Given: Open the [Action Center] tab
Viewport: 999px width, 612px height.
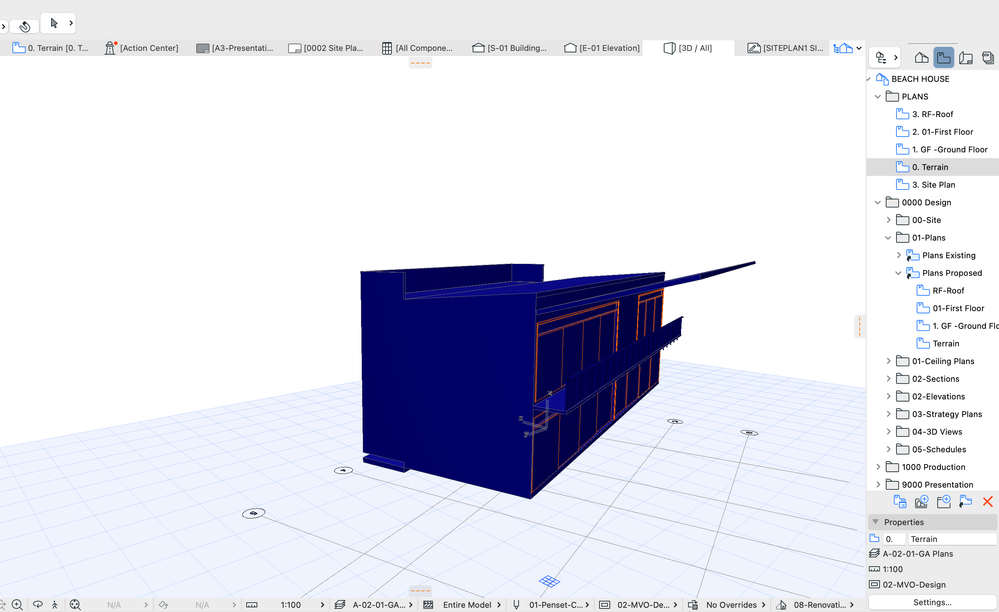Looking at the screenshot, I should point(143,47).
